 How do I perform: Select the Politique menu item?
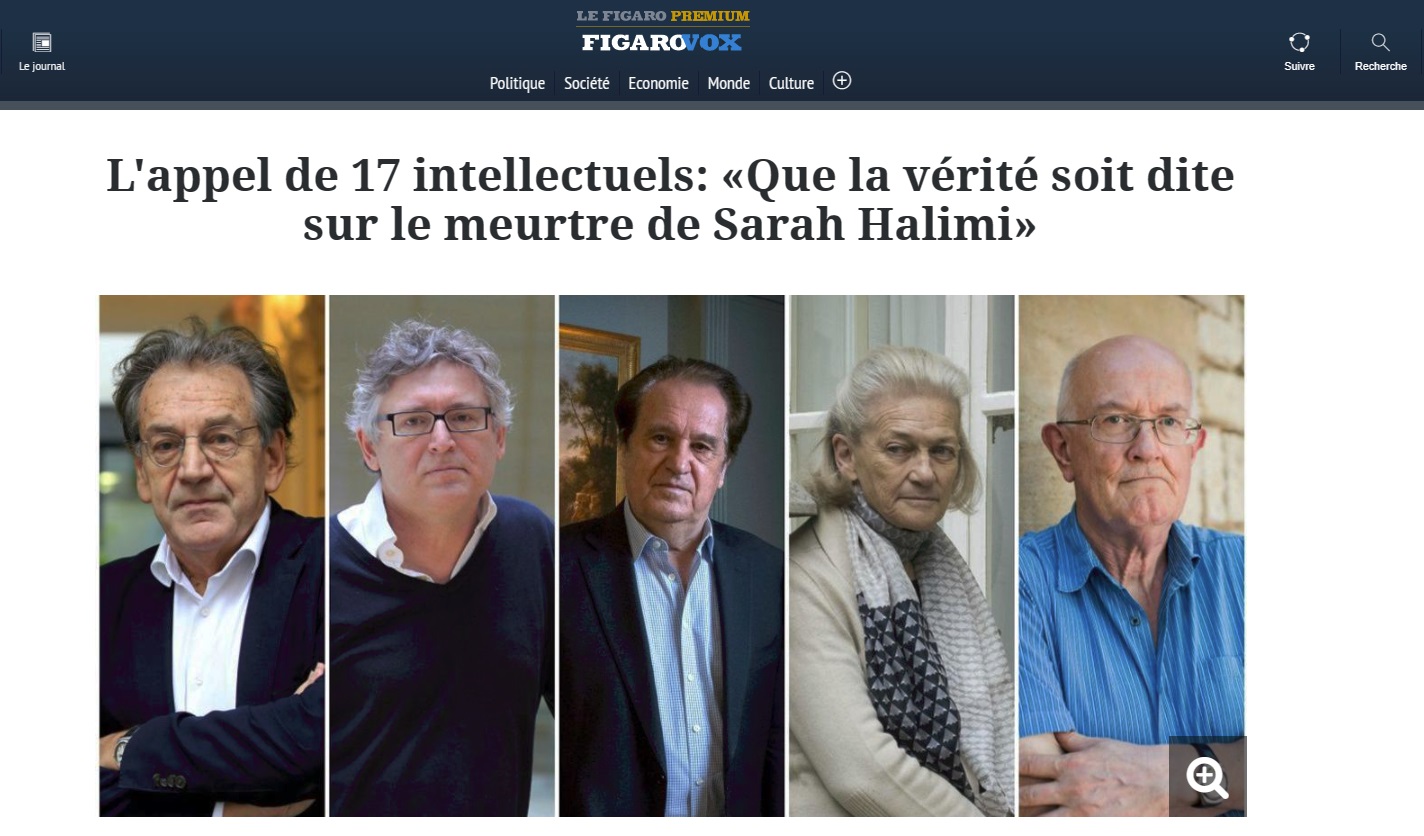(517, 83)
